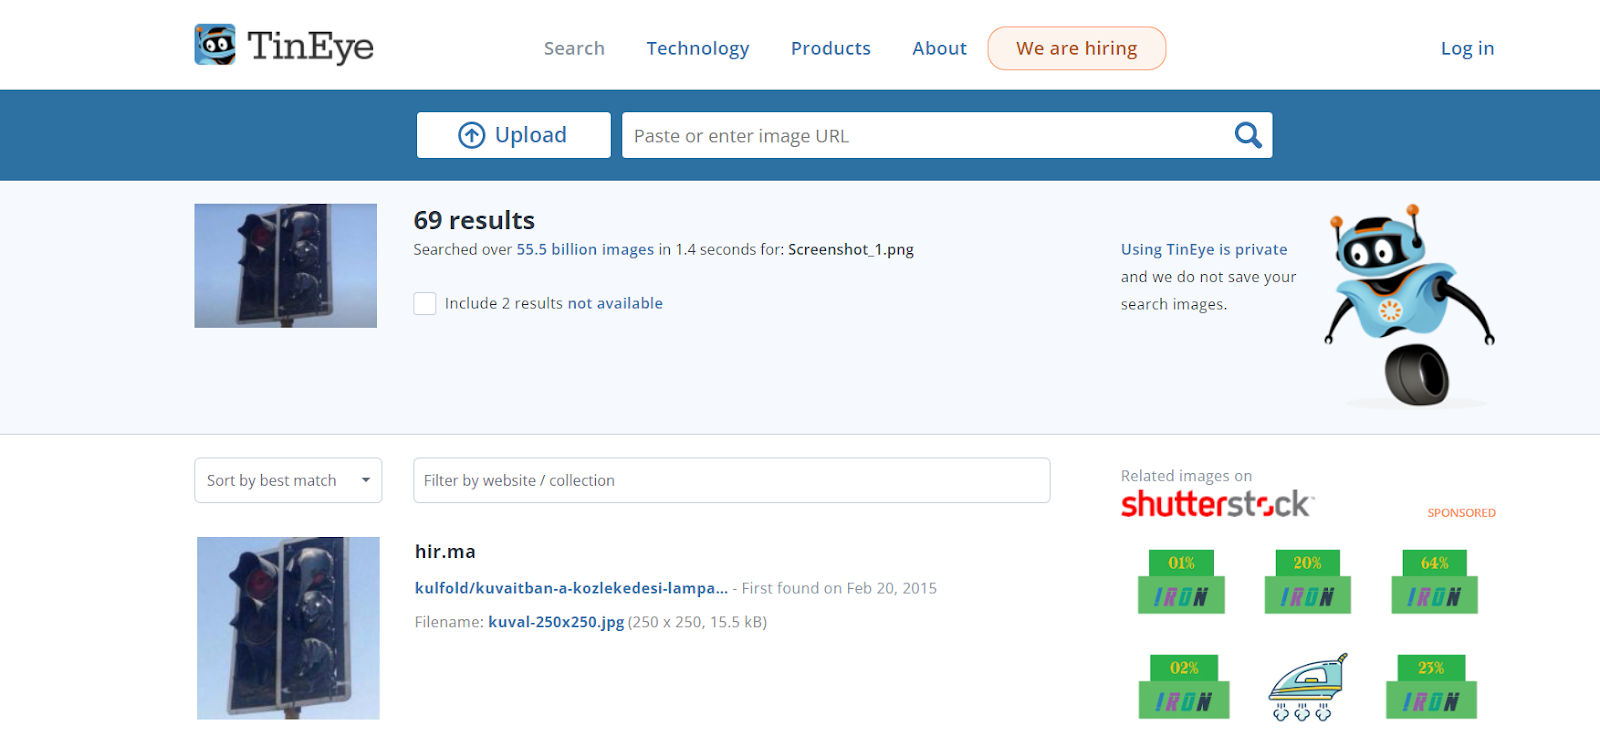1600x747 pixels.
Task: Open the kuval-250x250.jpg filename link
Action: (x=556, y=622)
